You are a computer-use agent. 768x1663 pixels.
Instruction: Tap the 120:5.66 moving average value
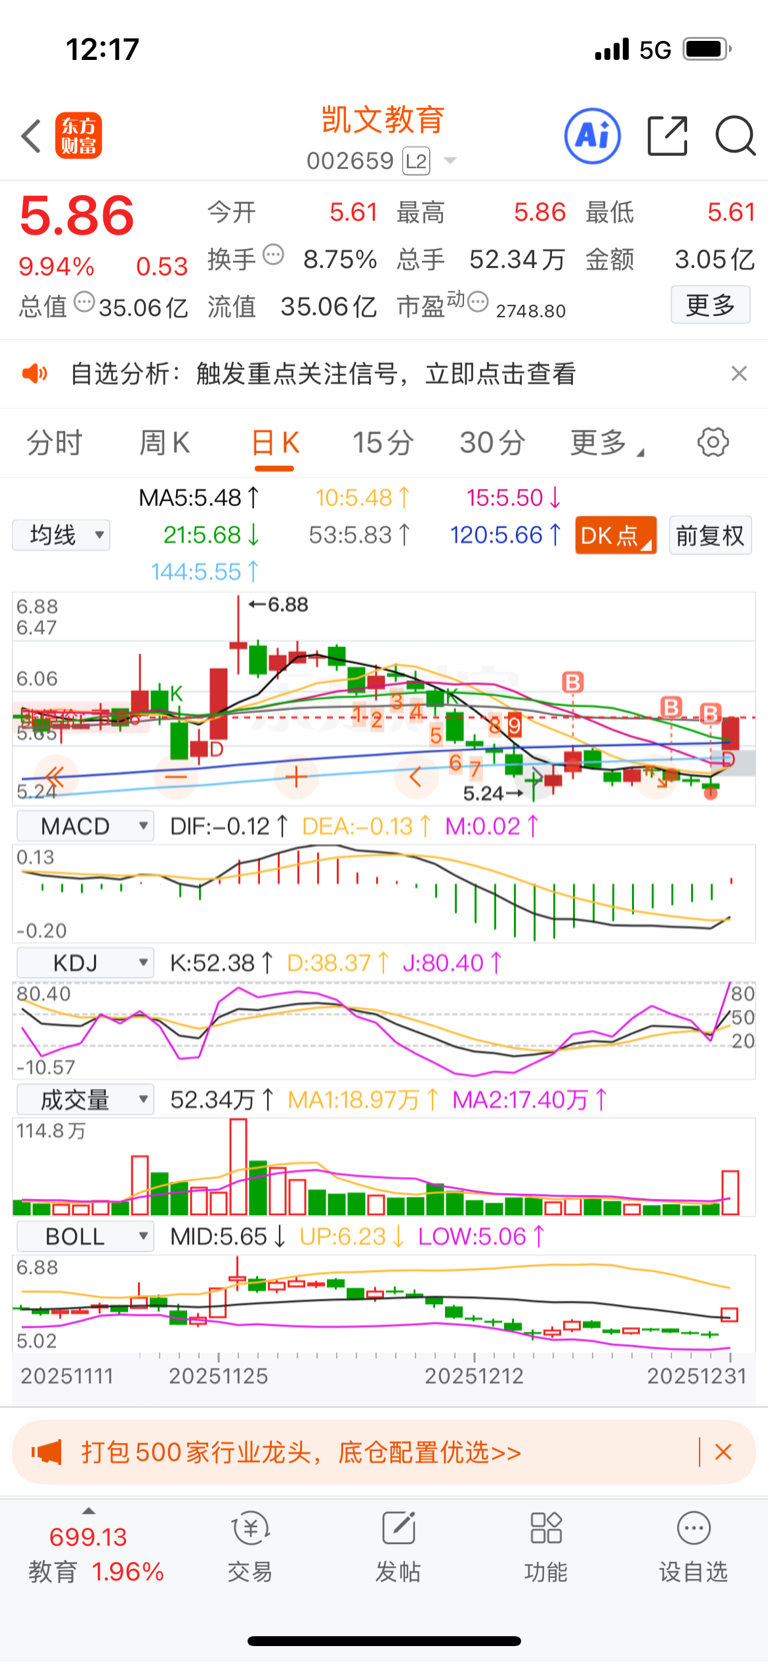[x=506, y=535]
